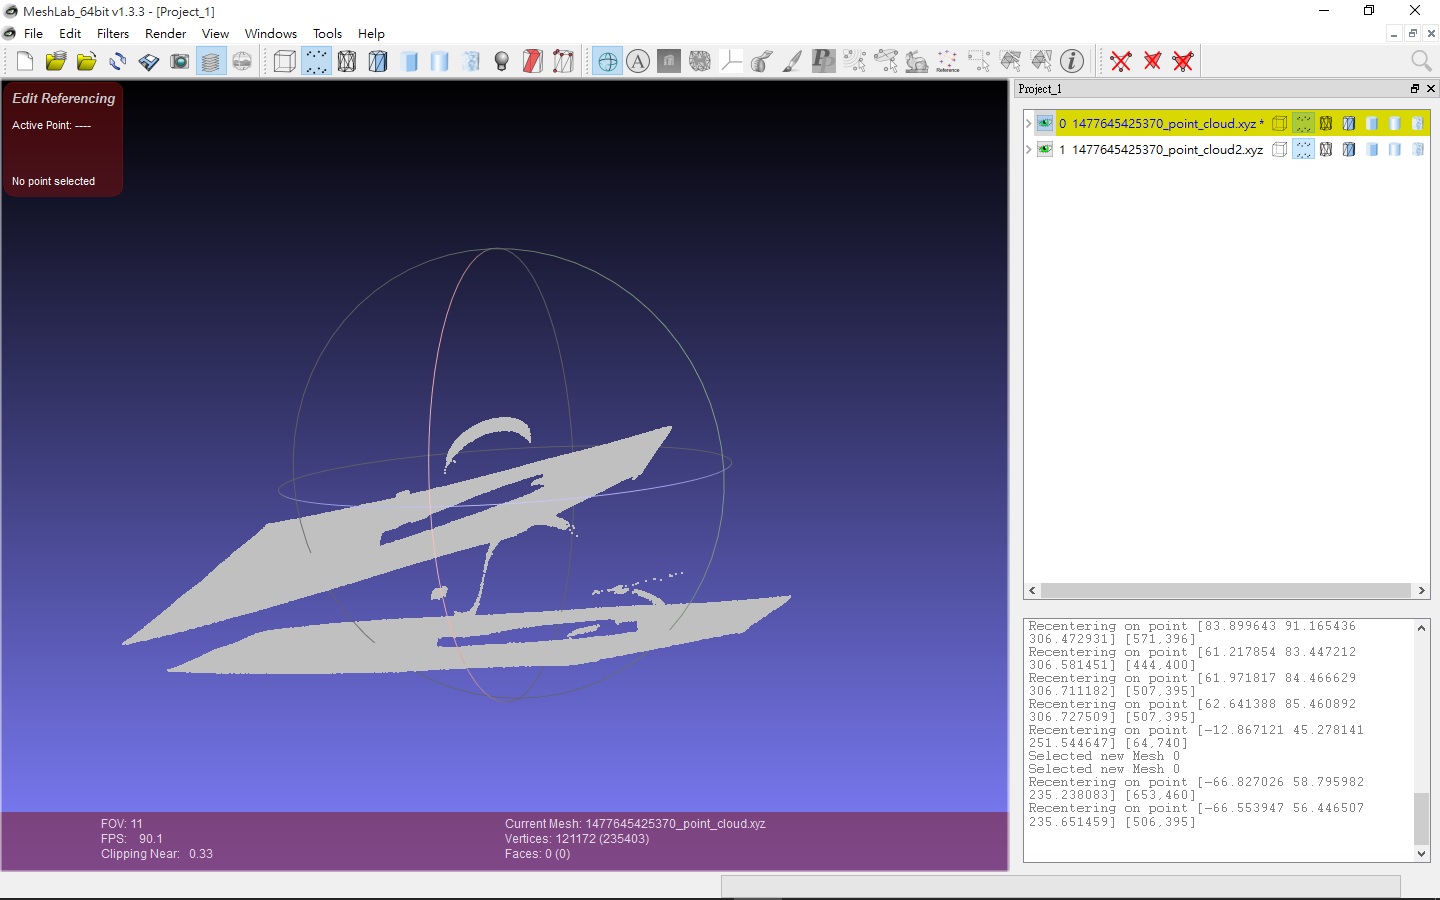Viewport: 1440px width, 900px height.
Task: Float the Project_1 layer panel
Action: [x=1414, y=89]
